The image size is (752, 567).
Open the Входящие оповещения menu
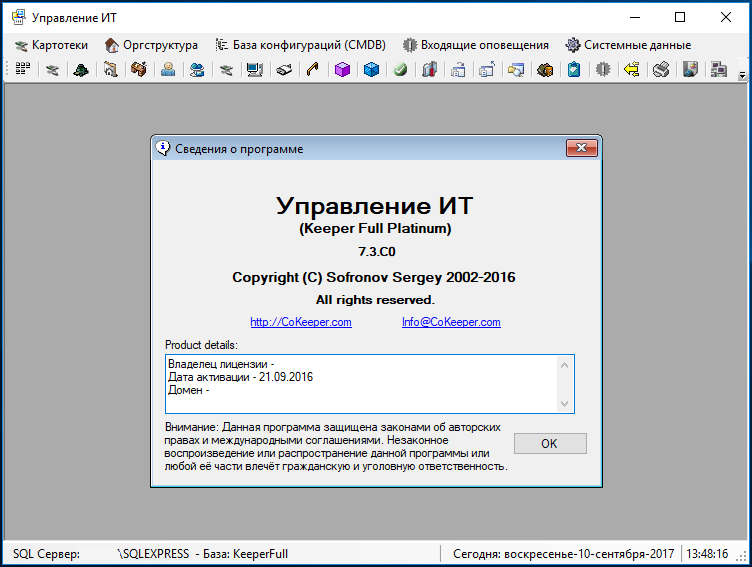(475, 45)
